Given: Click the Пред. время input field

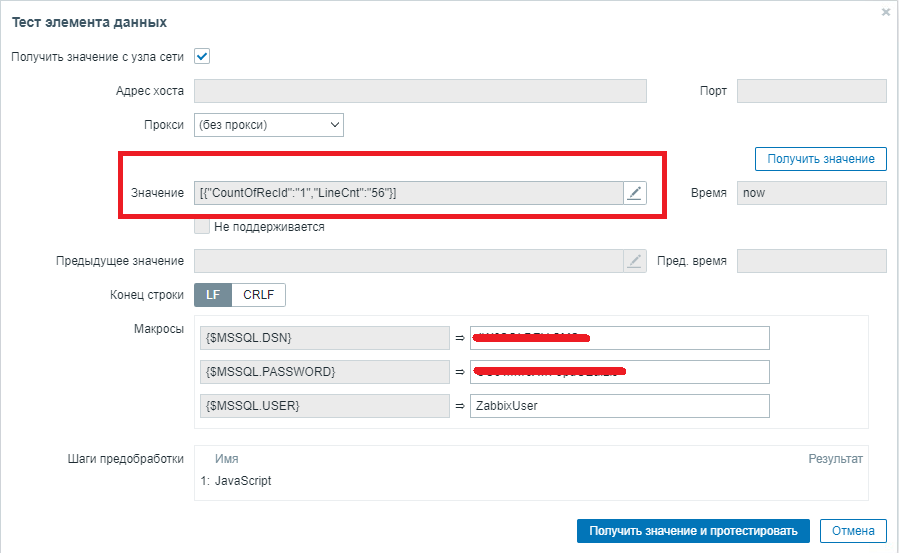Looking at the screenshot, I should 811,261.
